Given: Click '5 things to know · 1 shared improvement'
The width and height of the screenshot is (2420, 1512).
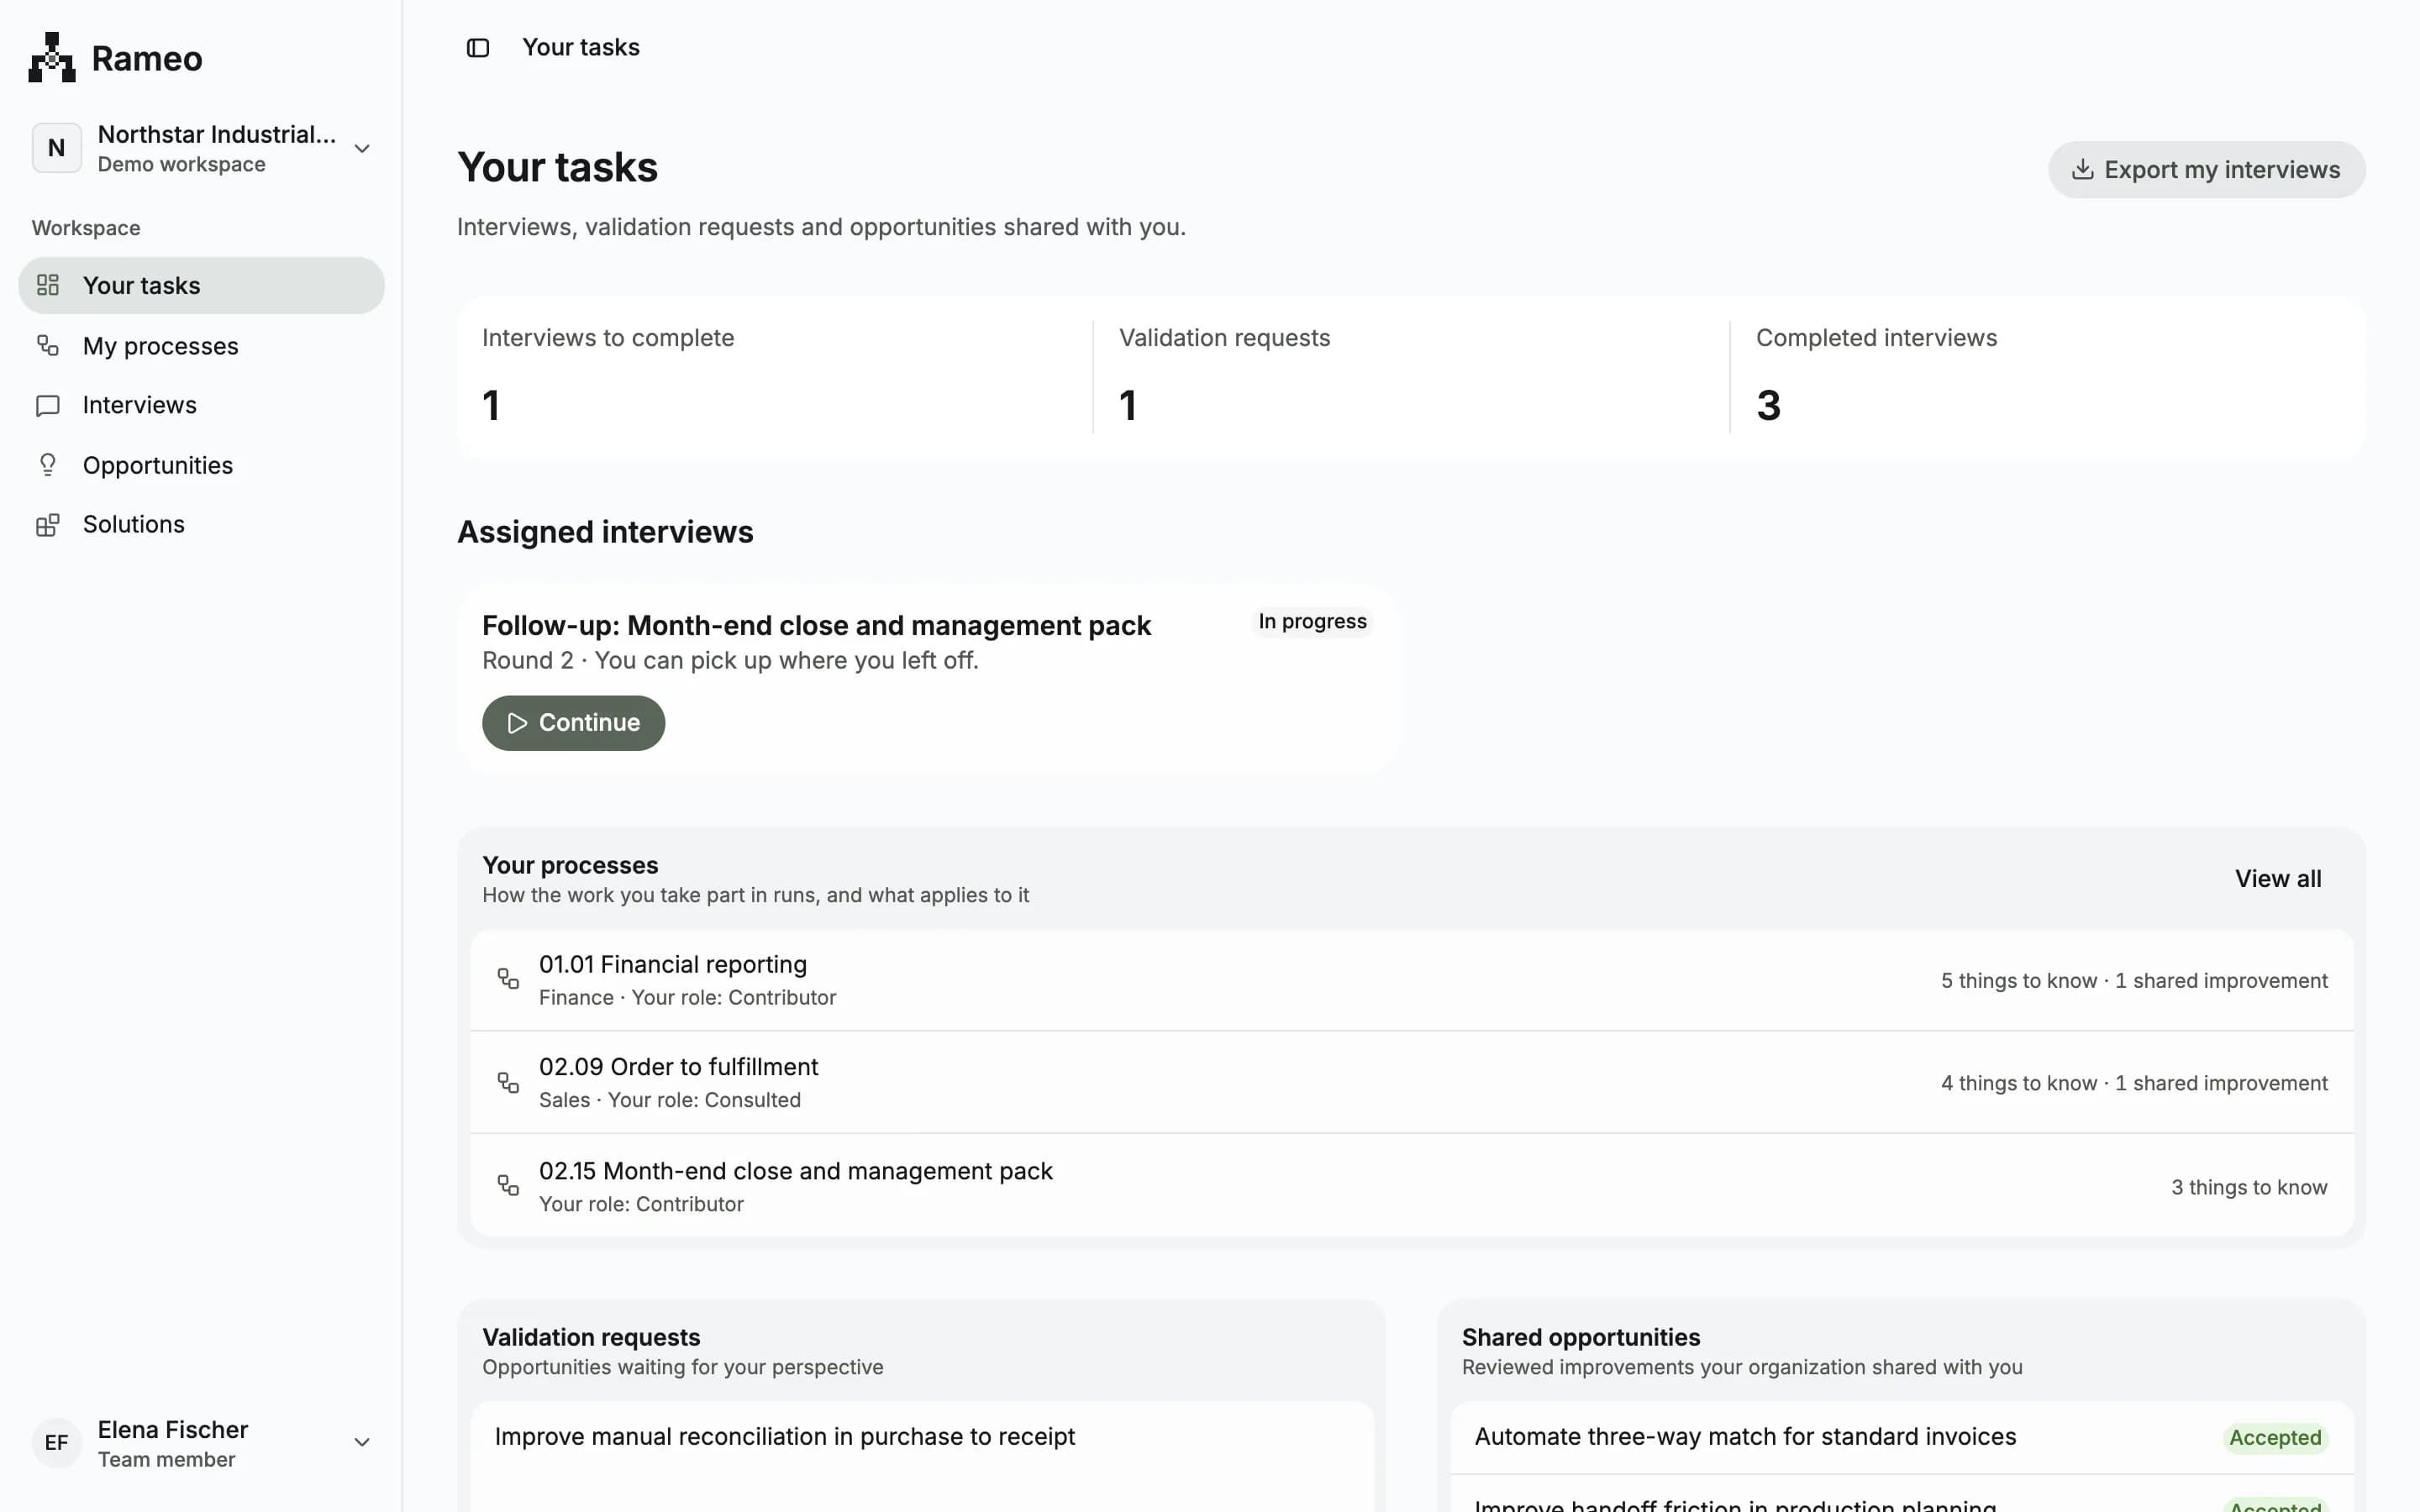Looking at the screenshot, I should pos(2134,981).
